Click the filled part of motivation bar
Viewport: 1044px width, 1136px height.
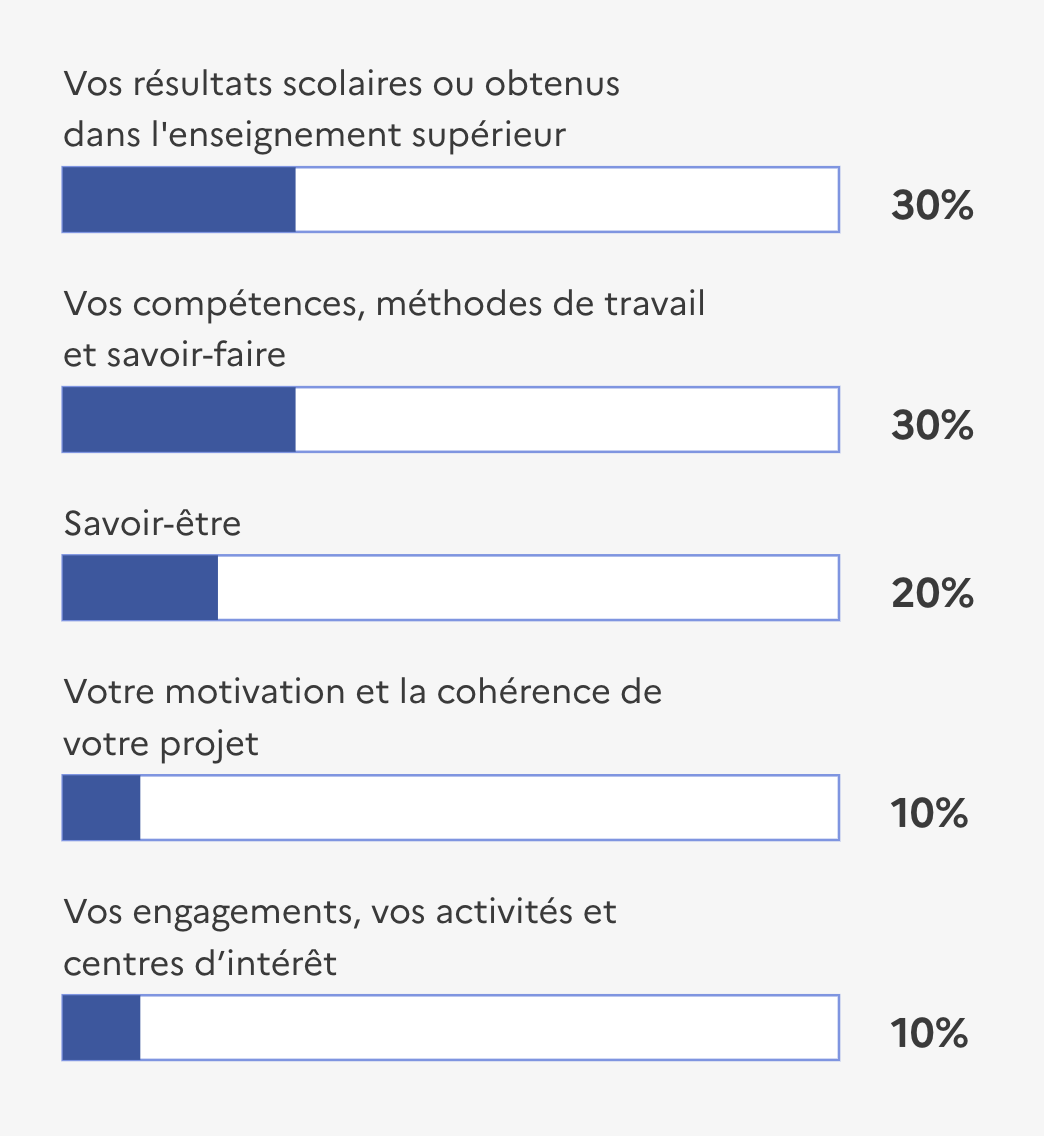[x=101, y=808]
